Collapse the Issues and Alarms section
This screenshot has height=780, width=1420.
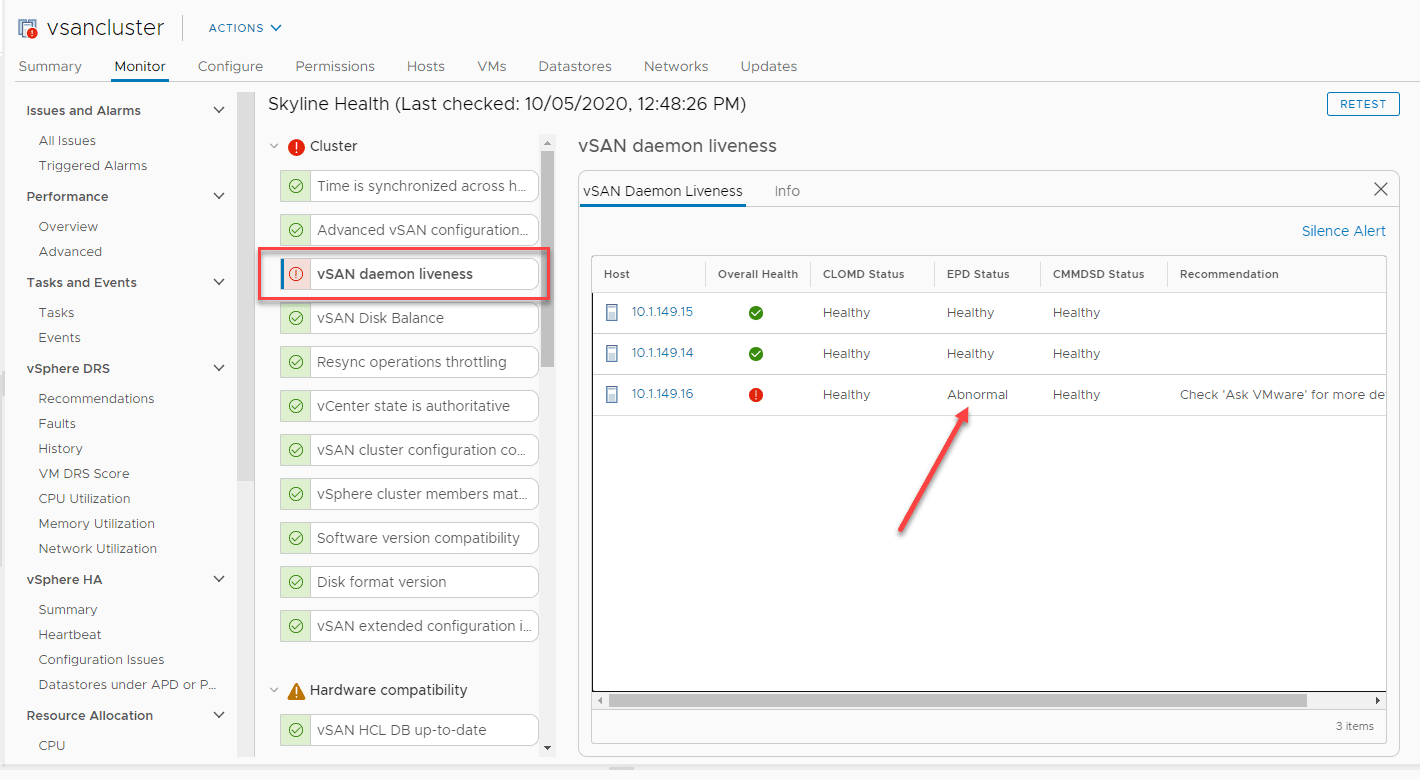click(219, 111)
